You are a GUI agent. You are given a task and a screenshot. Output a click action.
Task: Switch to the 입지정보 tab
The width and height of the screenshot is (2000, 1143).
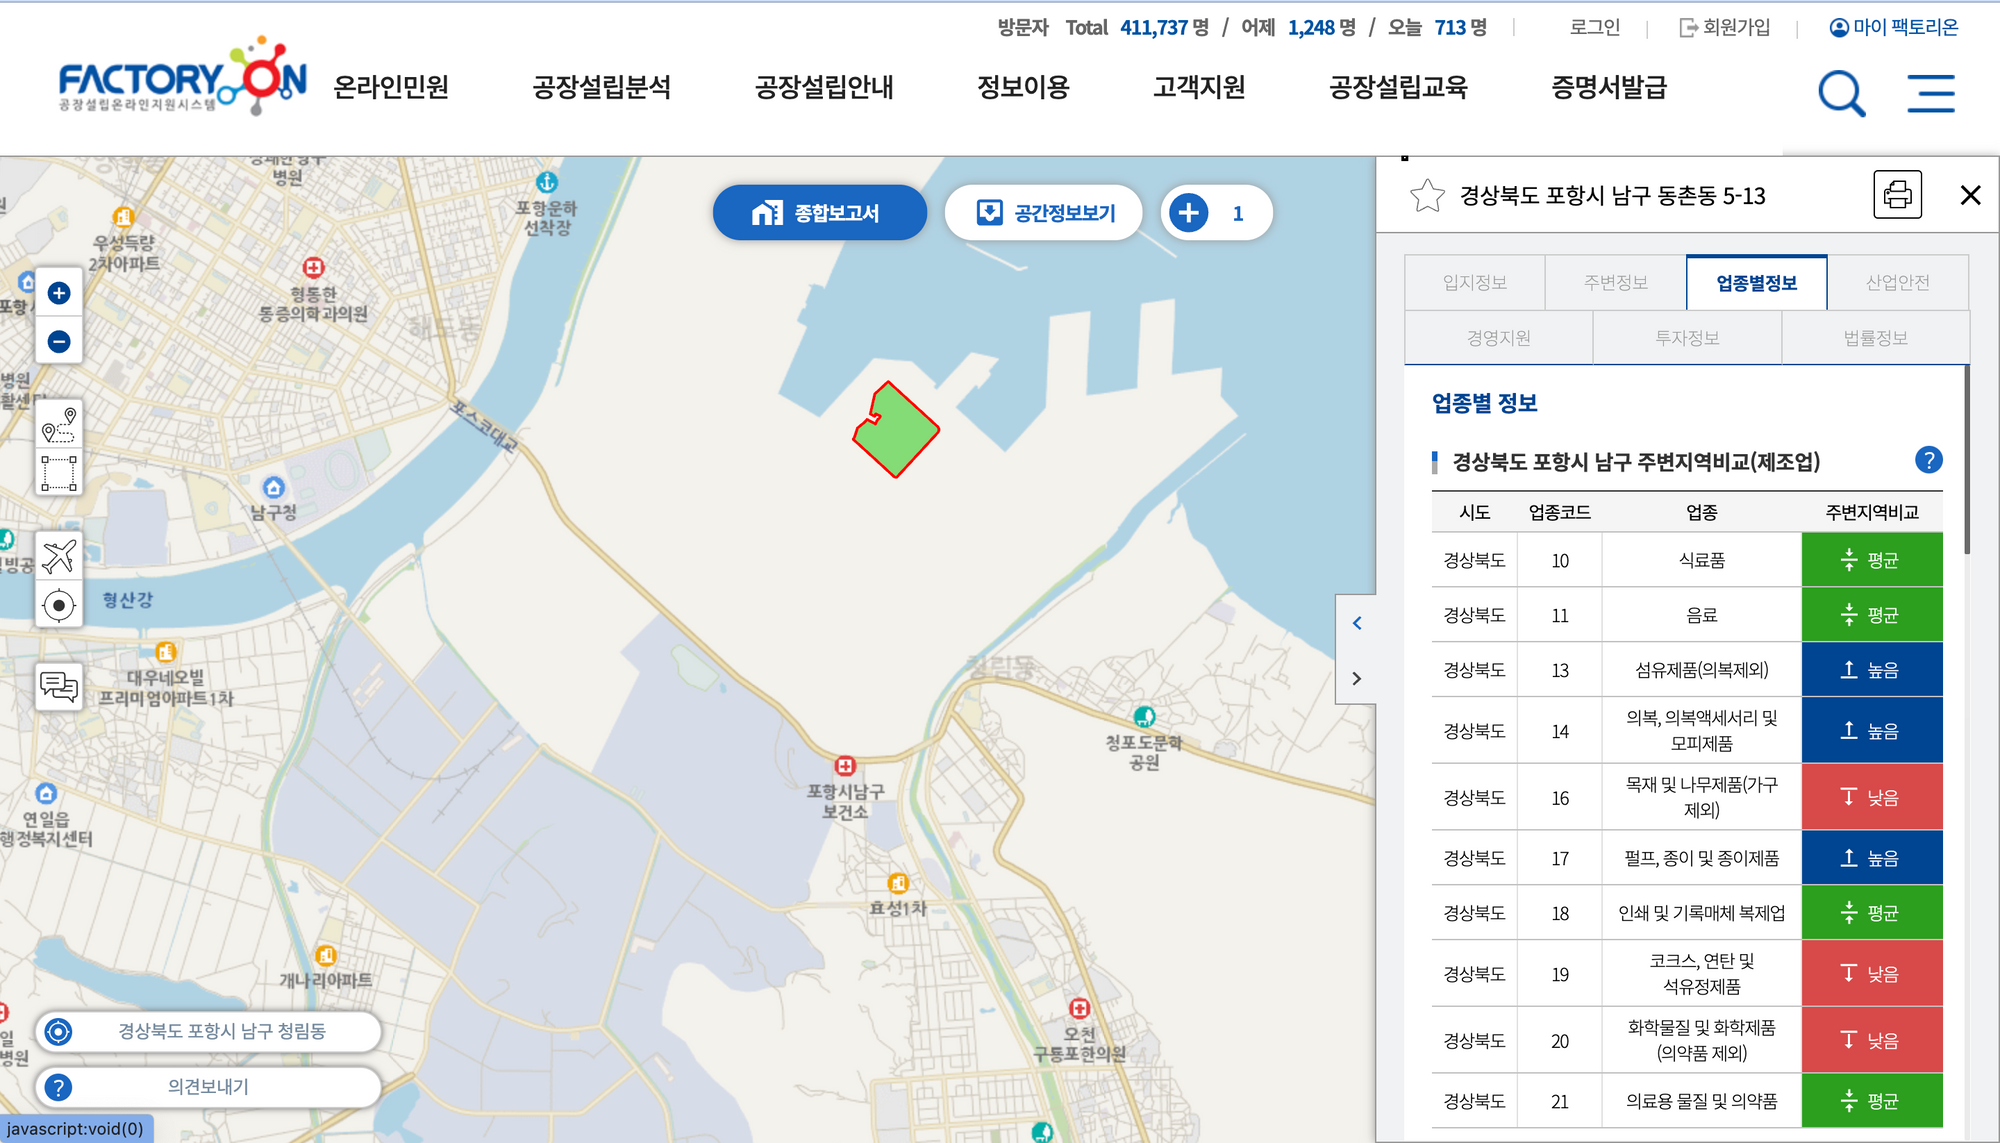click(1474, 283)
